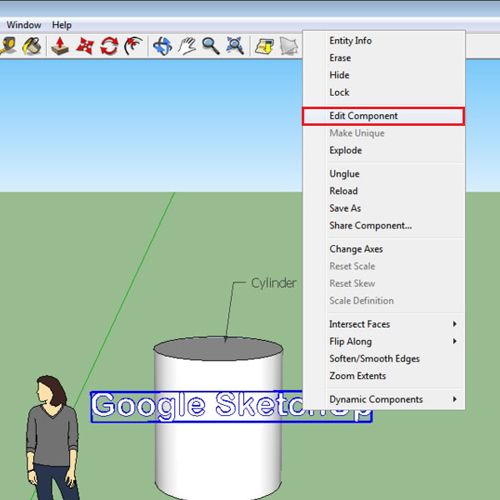Click the Get Models icon

tap(264, 46)
